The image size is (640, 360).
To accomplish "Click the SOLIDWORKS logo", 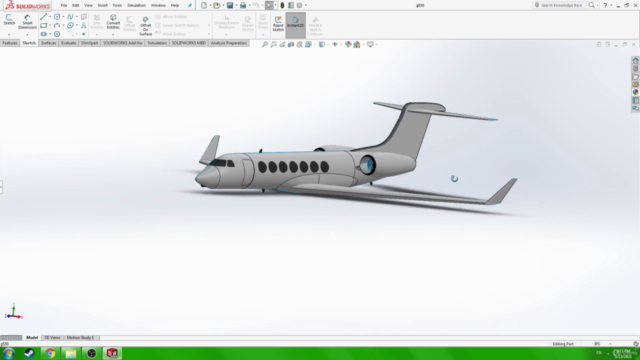I will [27, 5].
